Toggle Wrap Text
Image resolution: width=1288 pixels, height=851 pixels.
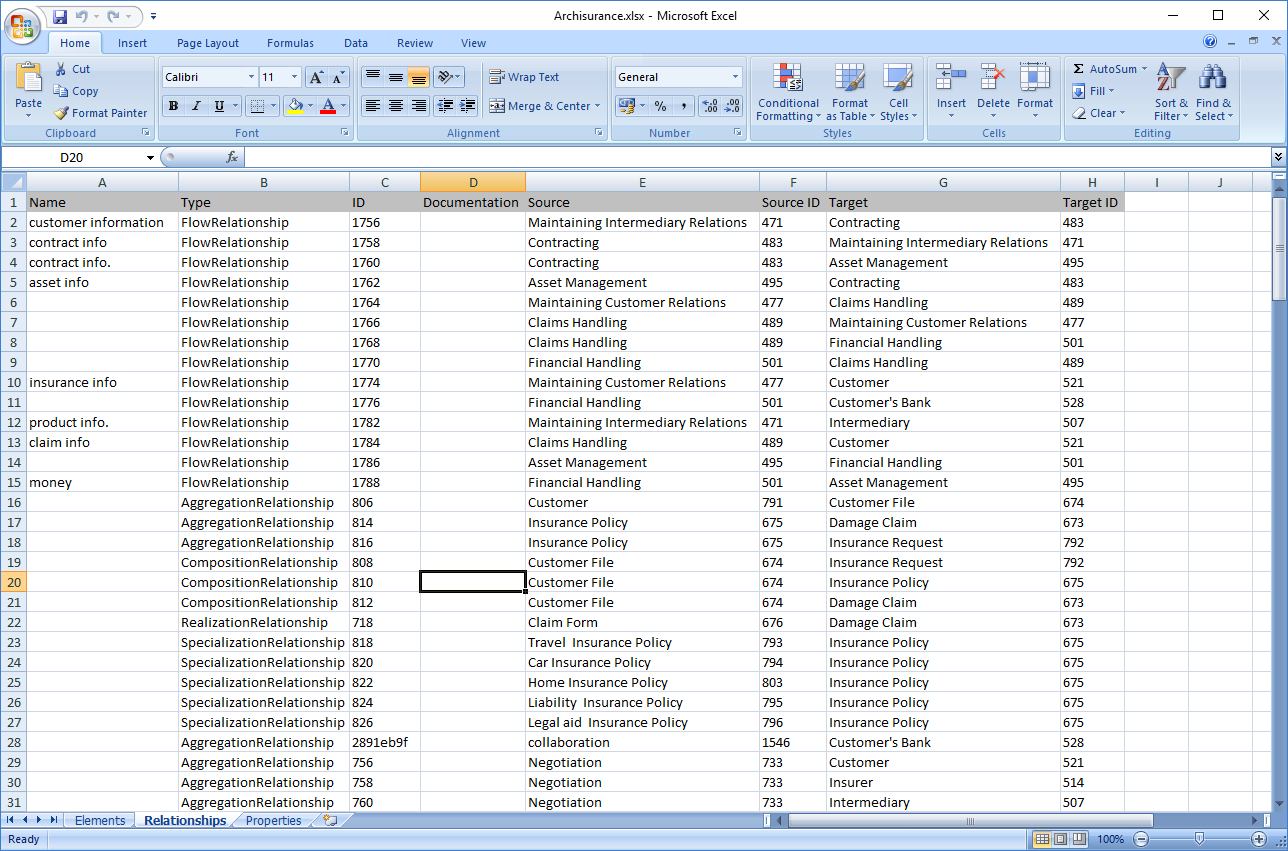click(x=524, y=77)
